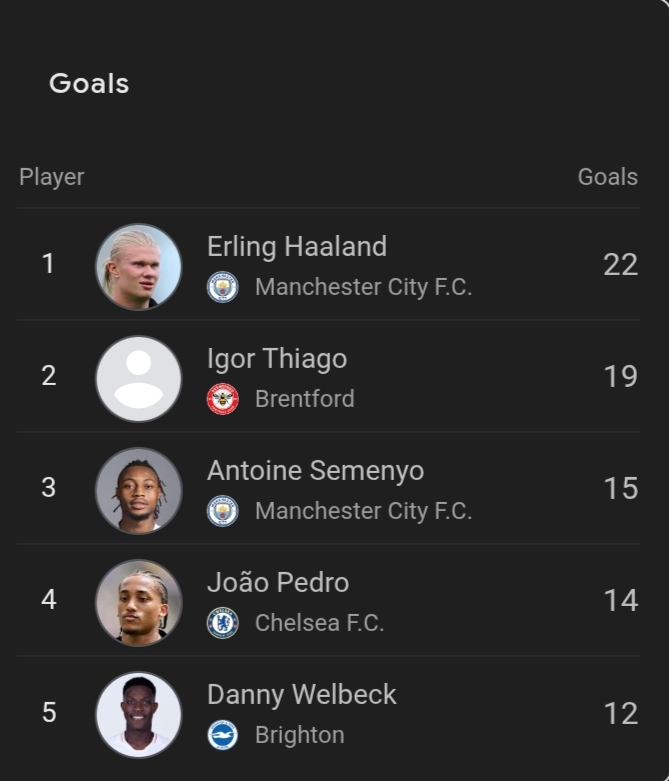Click Manchester City crest beside Haaland

[x=222, y=287]
